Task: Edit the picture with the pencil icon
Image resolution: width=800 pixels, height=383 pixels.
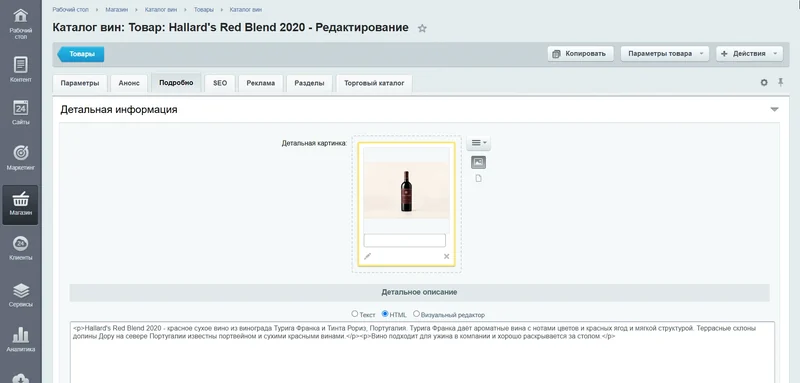Action: pyautogui.click(x=367, y=256)
